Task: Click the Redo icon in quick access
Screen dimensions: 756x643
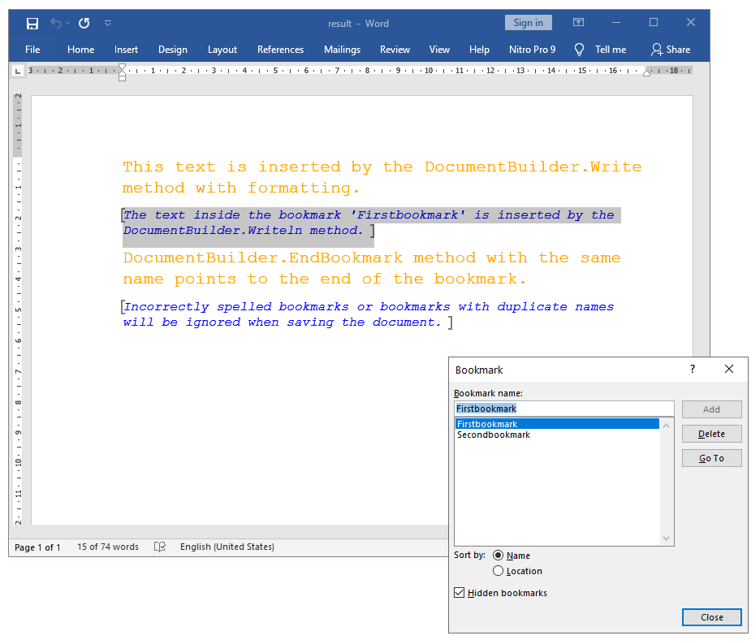Action: (84, 23)
